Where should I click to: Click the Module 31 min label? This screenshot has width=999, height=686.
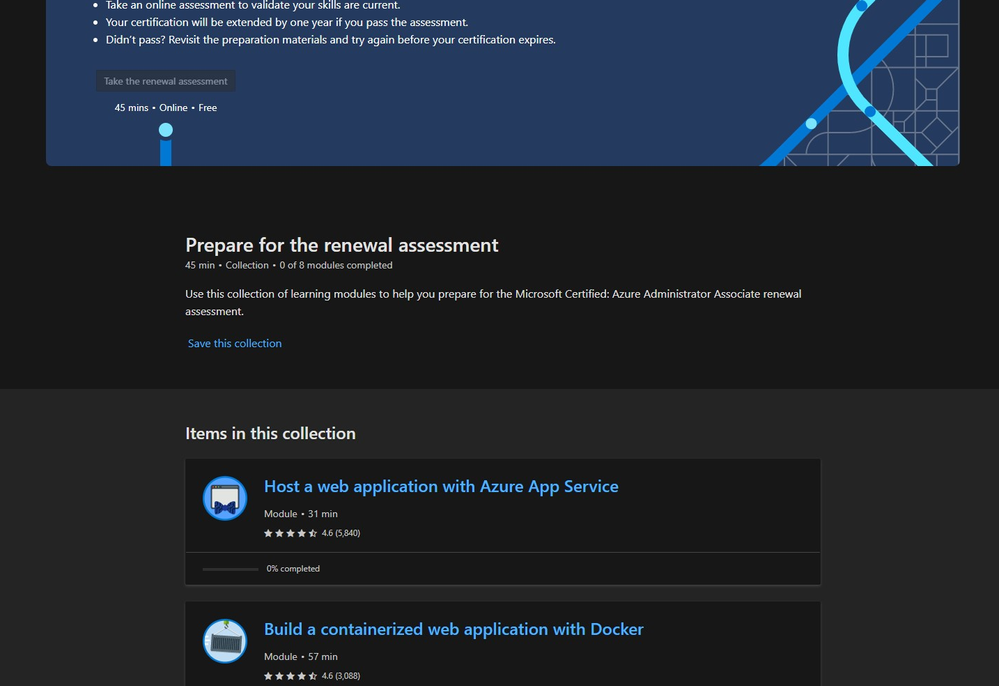301,513
